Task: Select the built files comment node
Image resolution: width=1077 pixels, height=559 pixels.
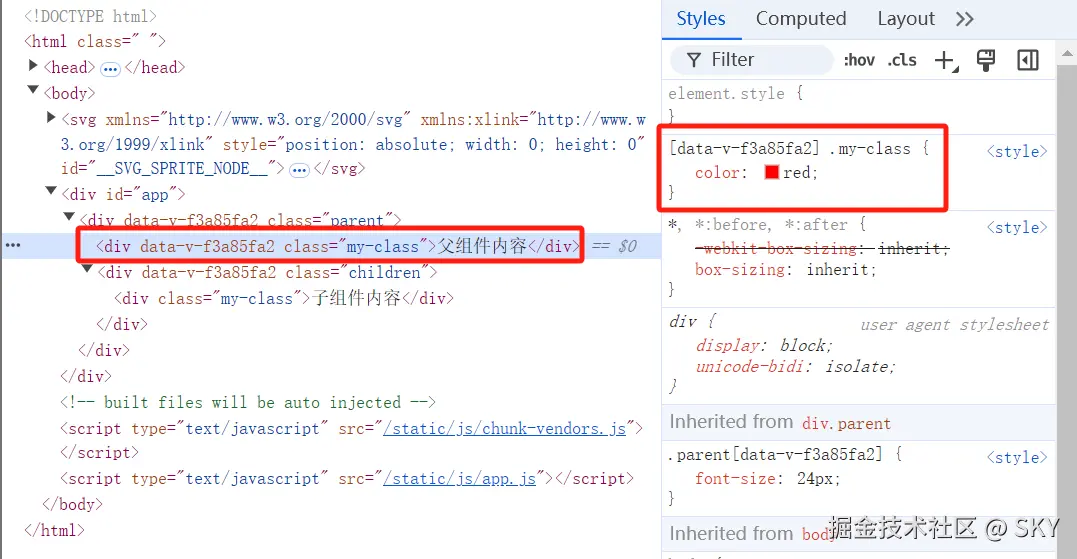Action: pyautogui.click(x=247, y=402)
